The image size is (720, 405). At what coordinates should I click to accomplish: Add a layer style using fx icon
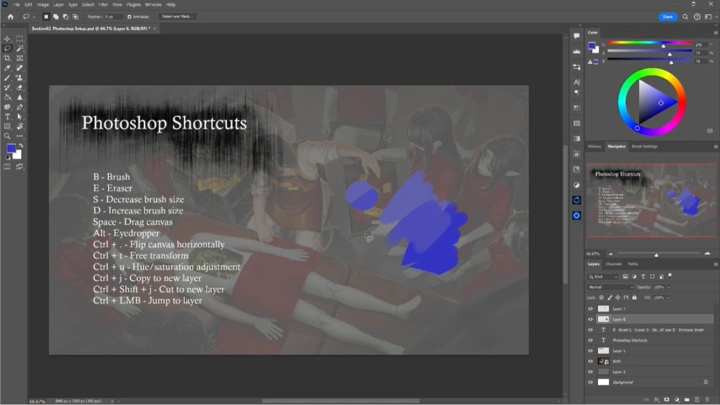click(x=657, y=399)
